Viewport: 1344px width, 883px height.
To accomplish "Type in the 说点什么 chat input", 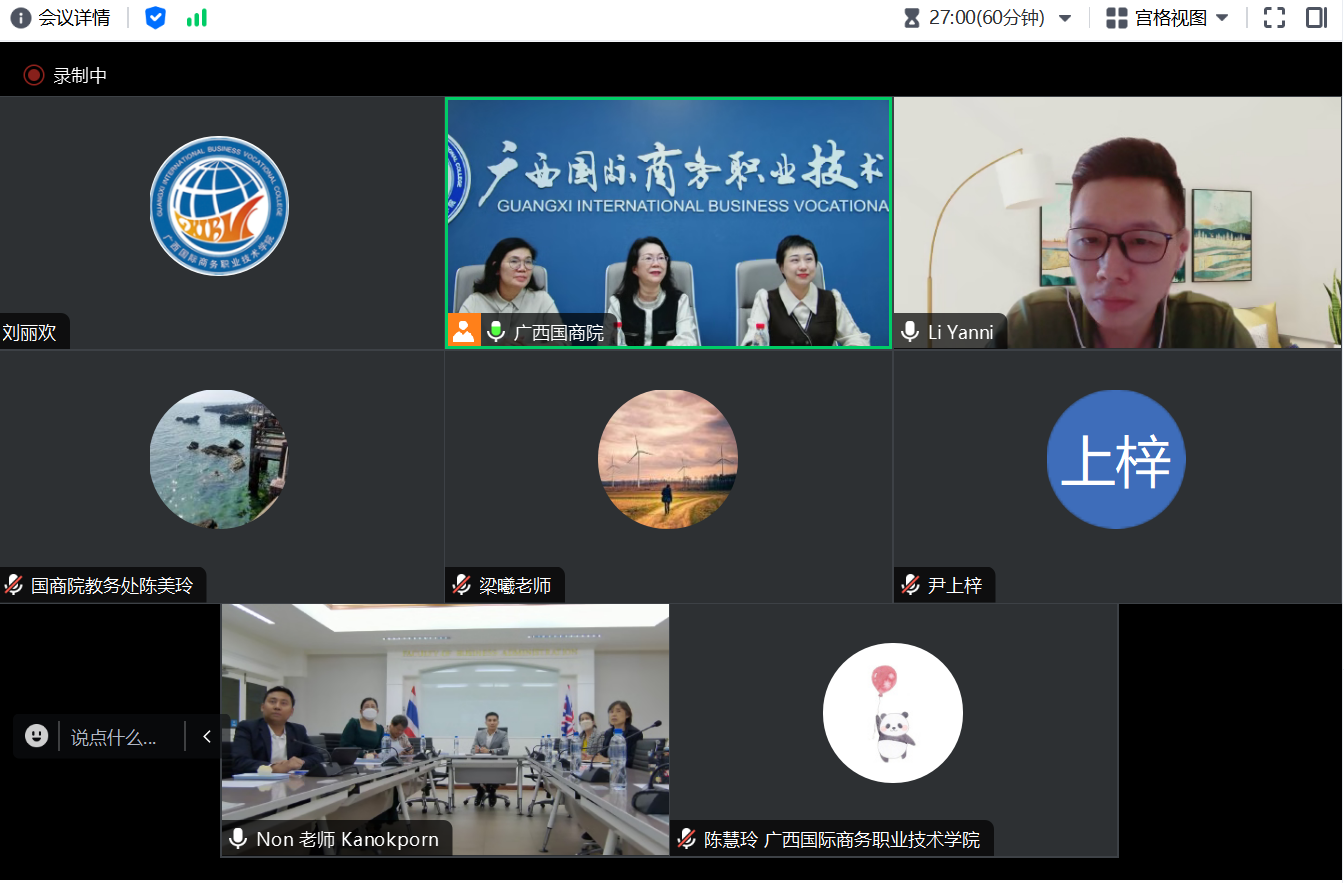I will (x=114, y=738).
